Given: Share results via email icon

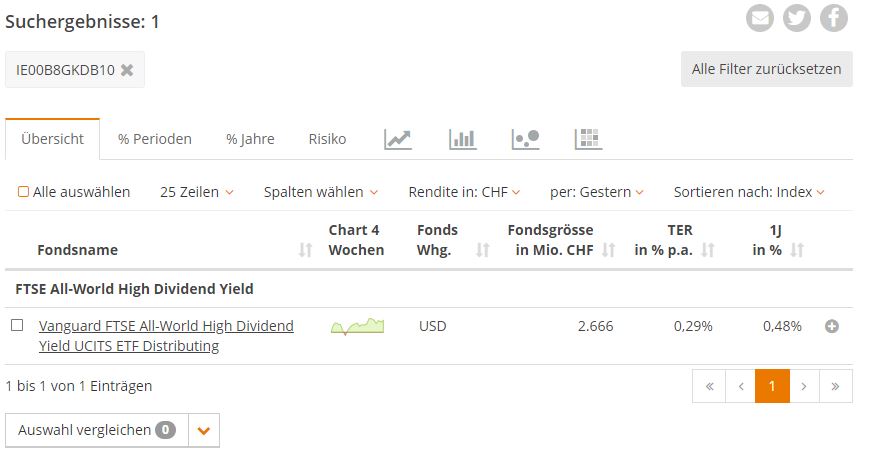Looking at the screenshot, I should 760,18.
